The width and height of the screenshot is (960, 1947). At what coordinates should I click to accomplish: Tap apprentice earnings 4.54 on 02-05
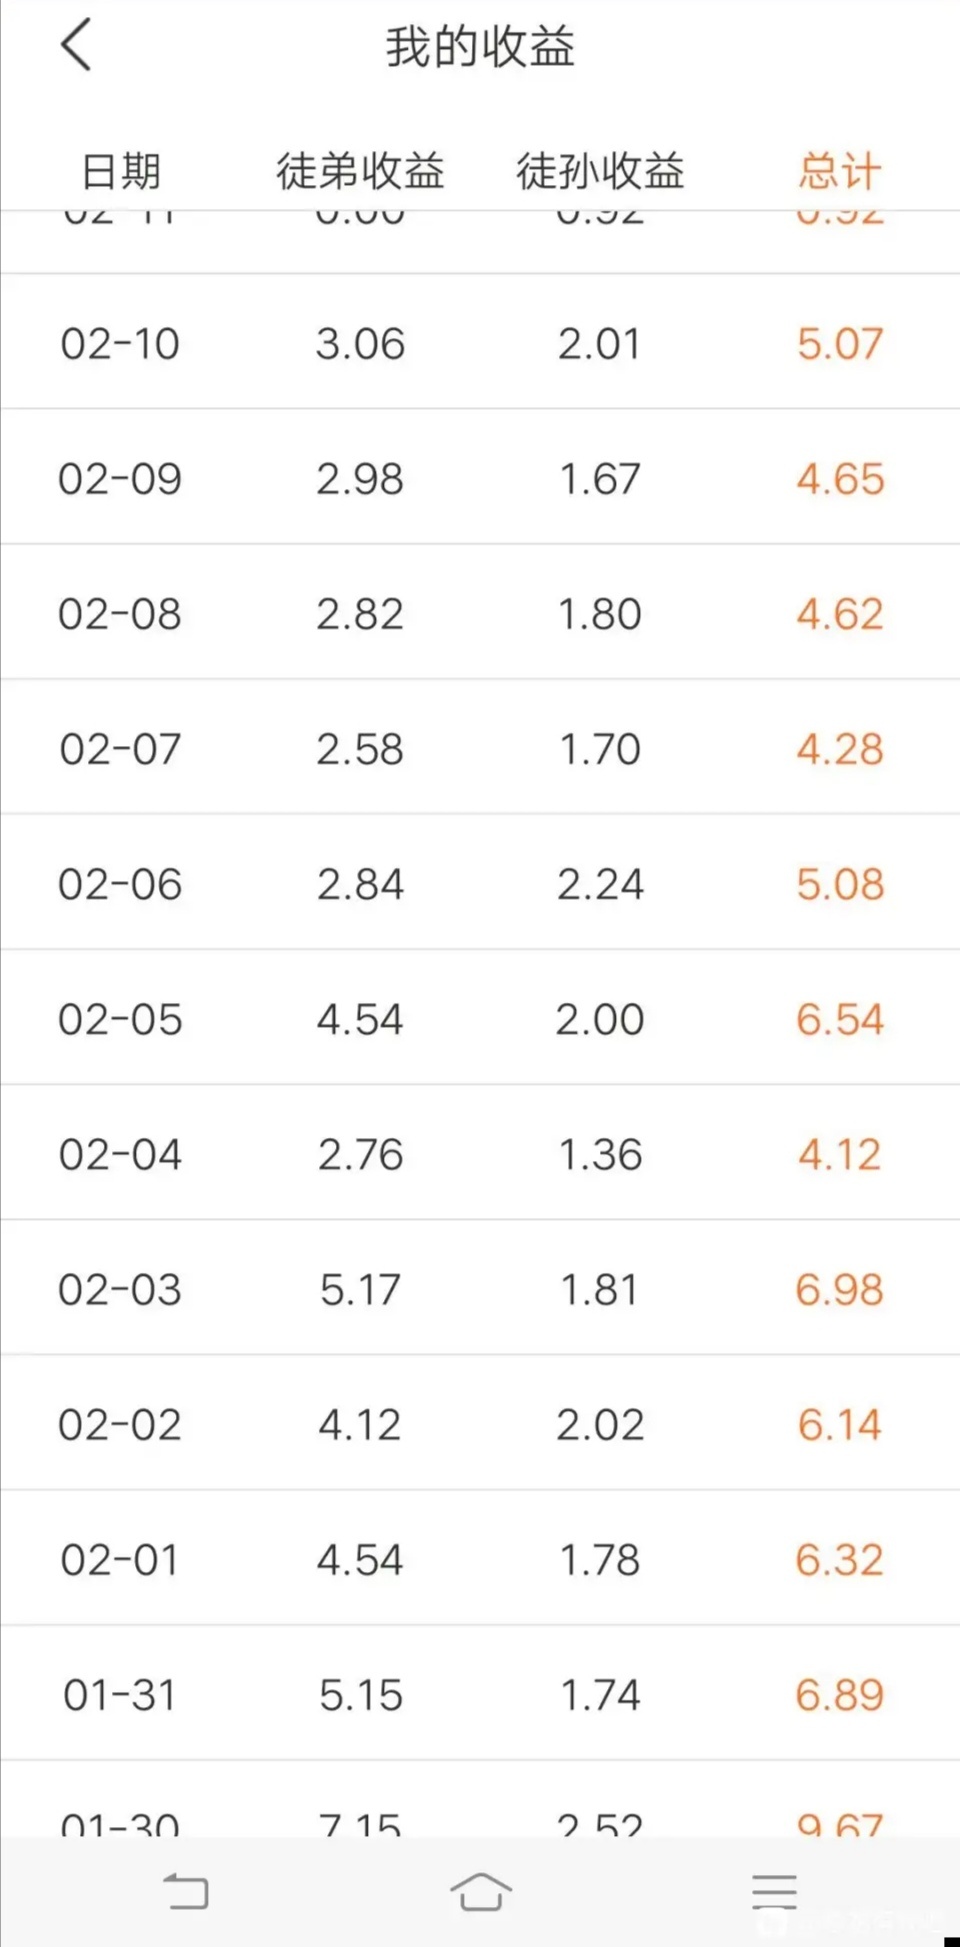pos(360,1019)
